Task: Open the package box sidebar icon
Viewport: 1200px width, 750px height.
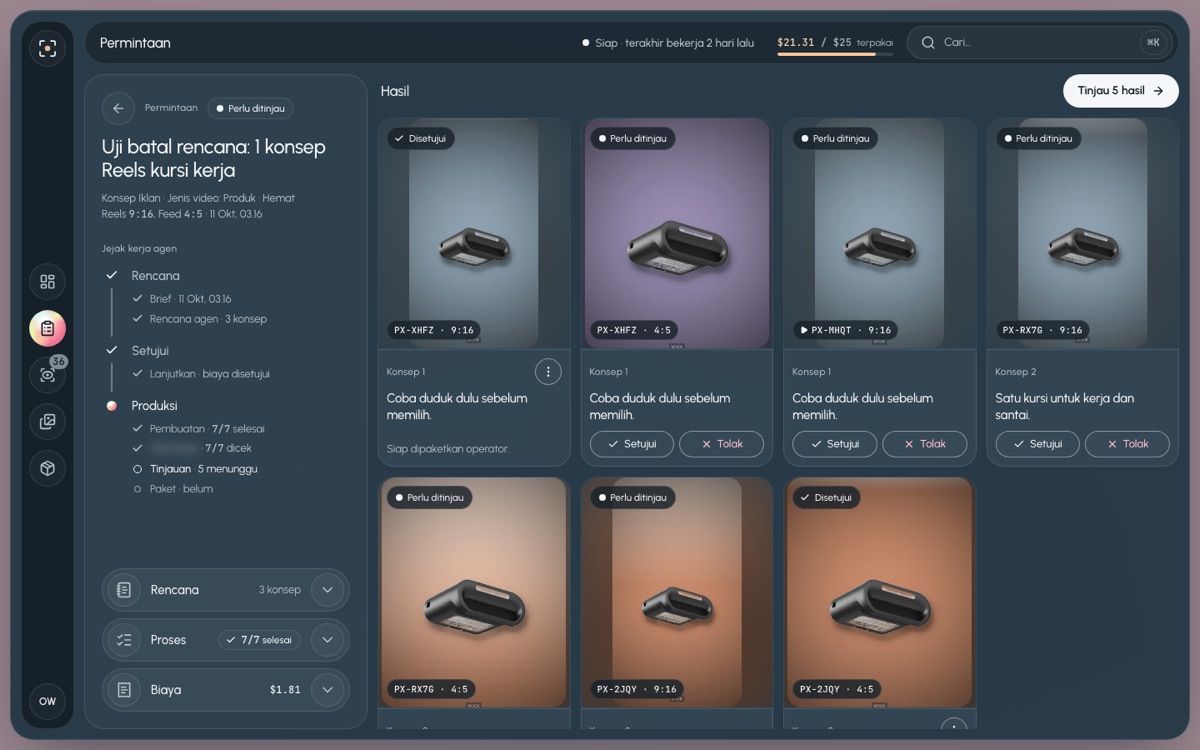Action: click(x=47, y=468)
